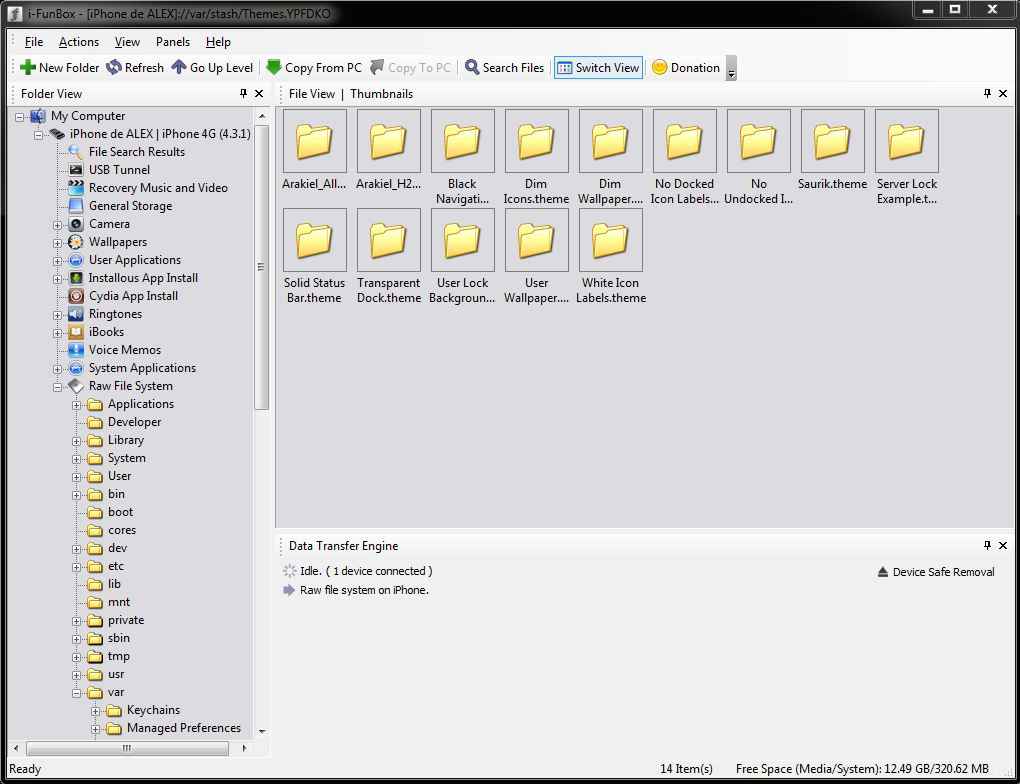The image size is (1020, 784).
Task: Expand the Camera tree node
Action: pos(57,225)
